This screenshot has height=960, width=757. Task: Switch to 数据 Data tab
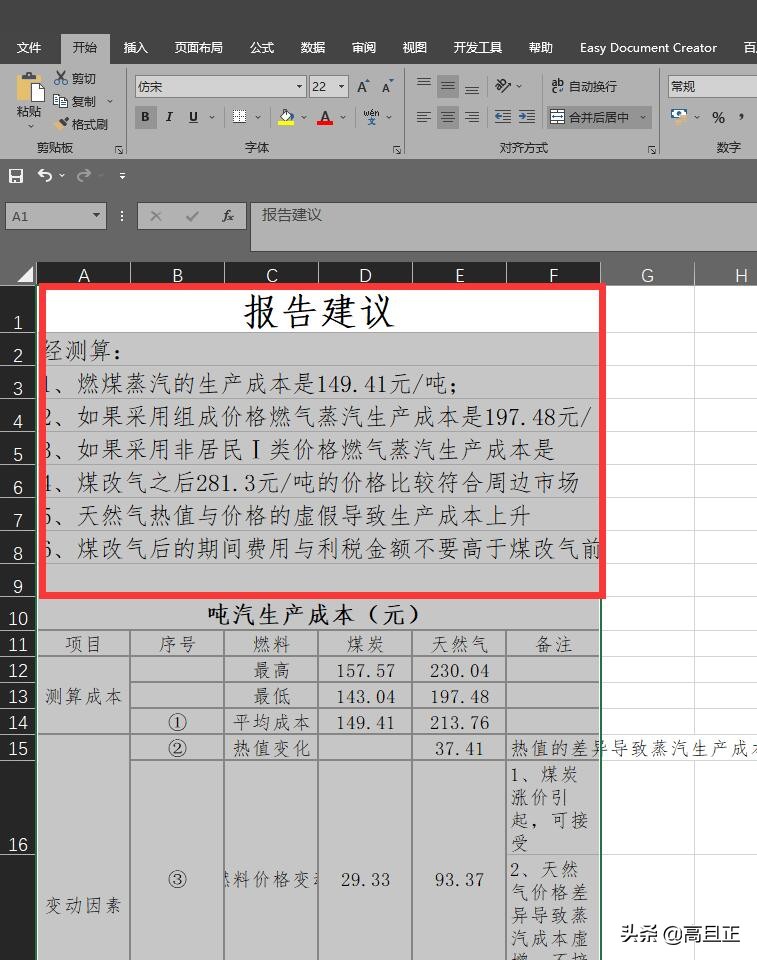pos(312,48)
